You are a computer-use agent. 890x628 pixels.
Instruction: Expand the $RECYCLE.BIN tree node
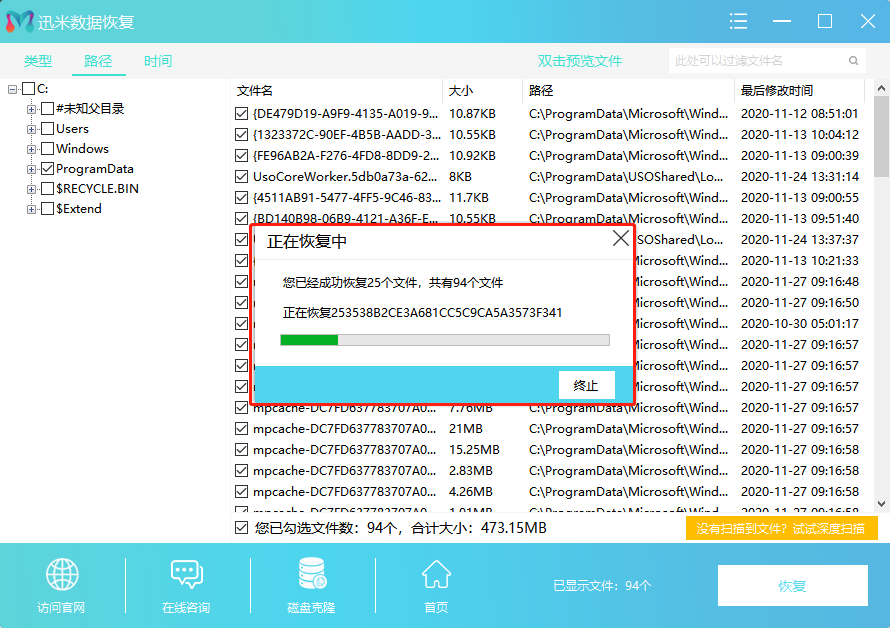32,189
